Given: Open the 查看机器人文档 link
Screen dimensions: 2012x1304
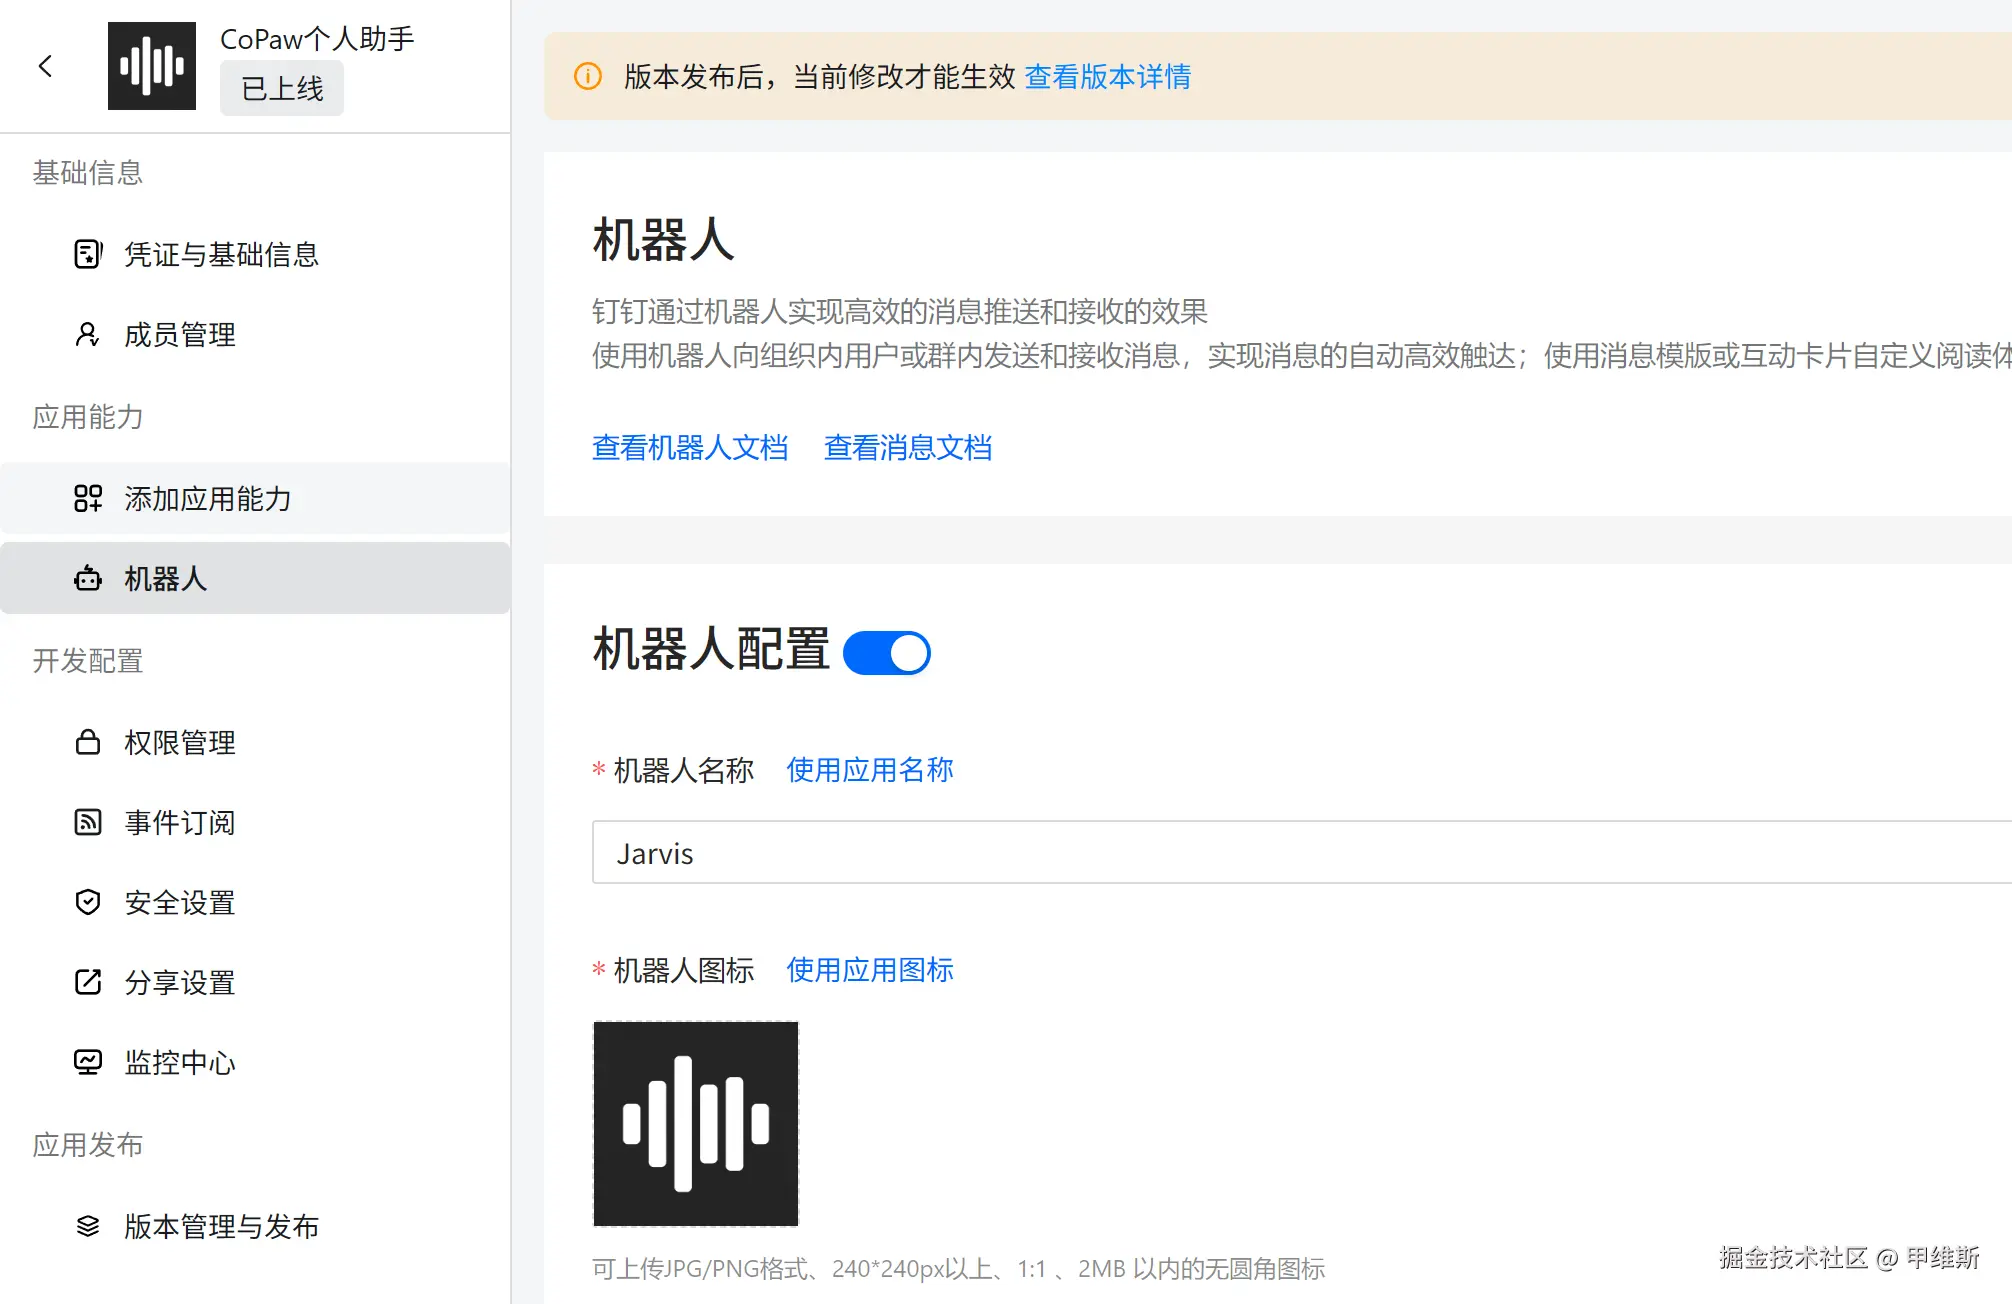Looking at the screenshot, I should 690,447.
